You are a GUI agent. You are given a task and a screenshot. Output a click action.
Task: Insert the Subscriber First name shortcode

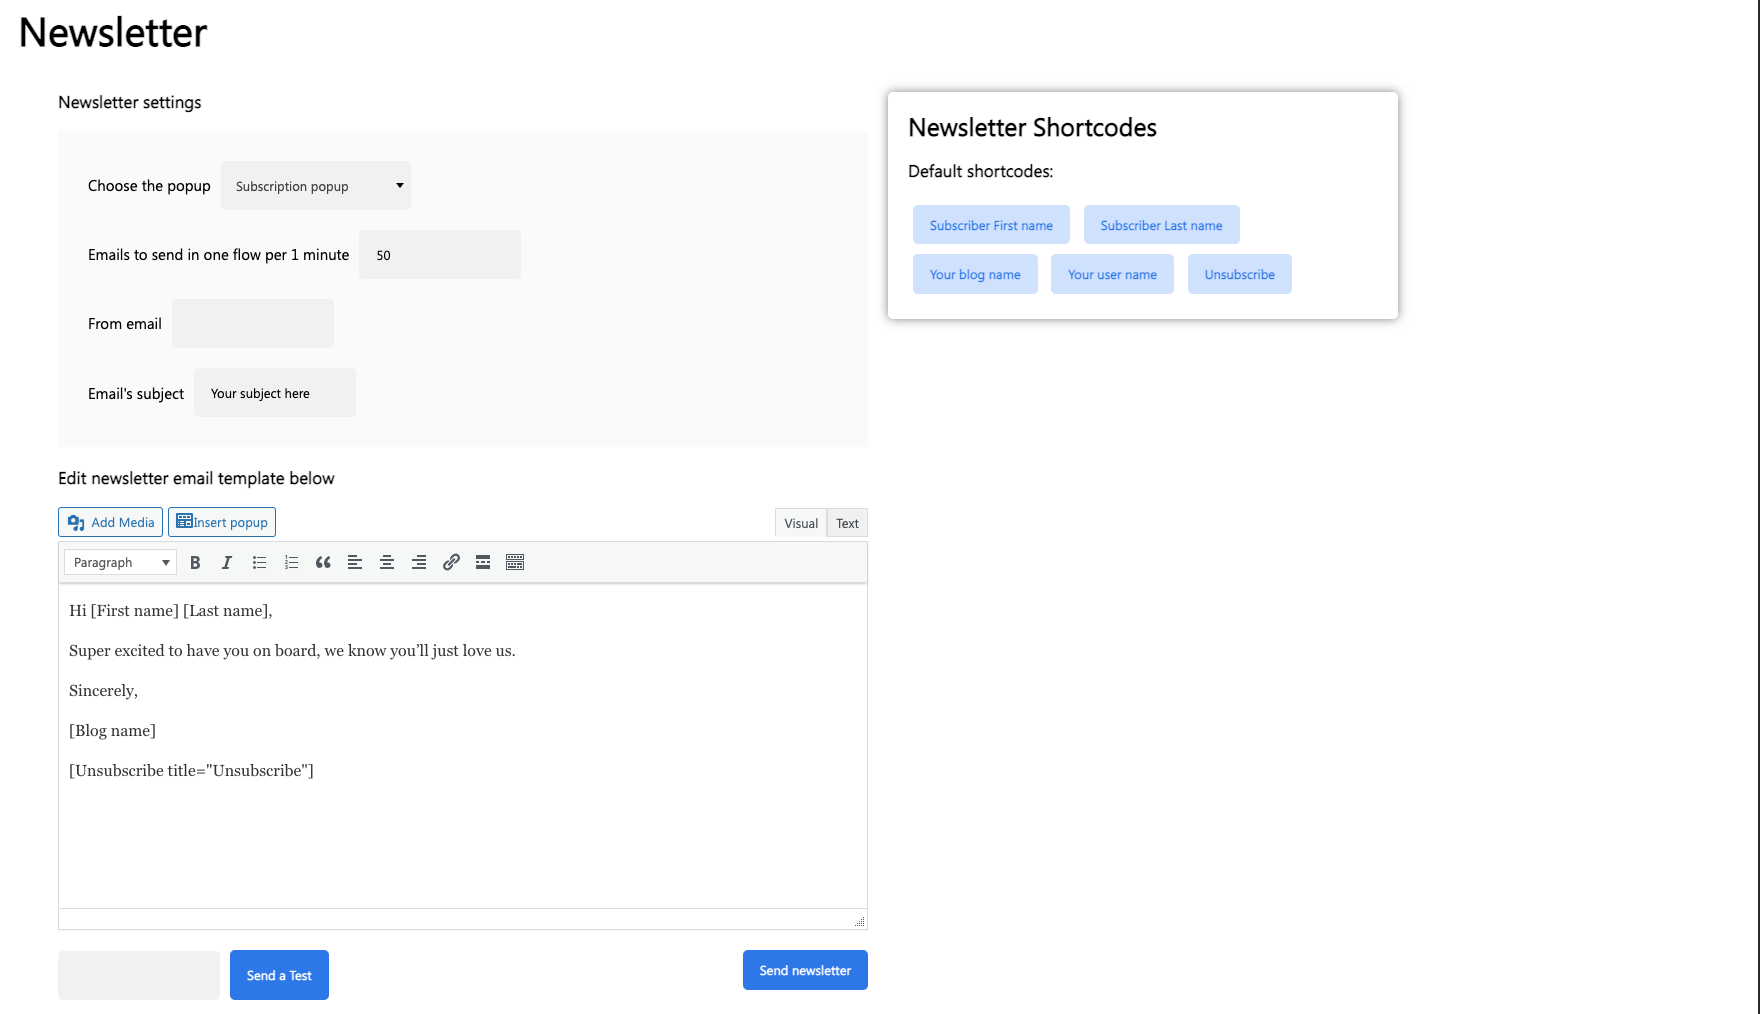(x=991, y=225)
